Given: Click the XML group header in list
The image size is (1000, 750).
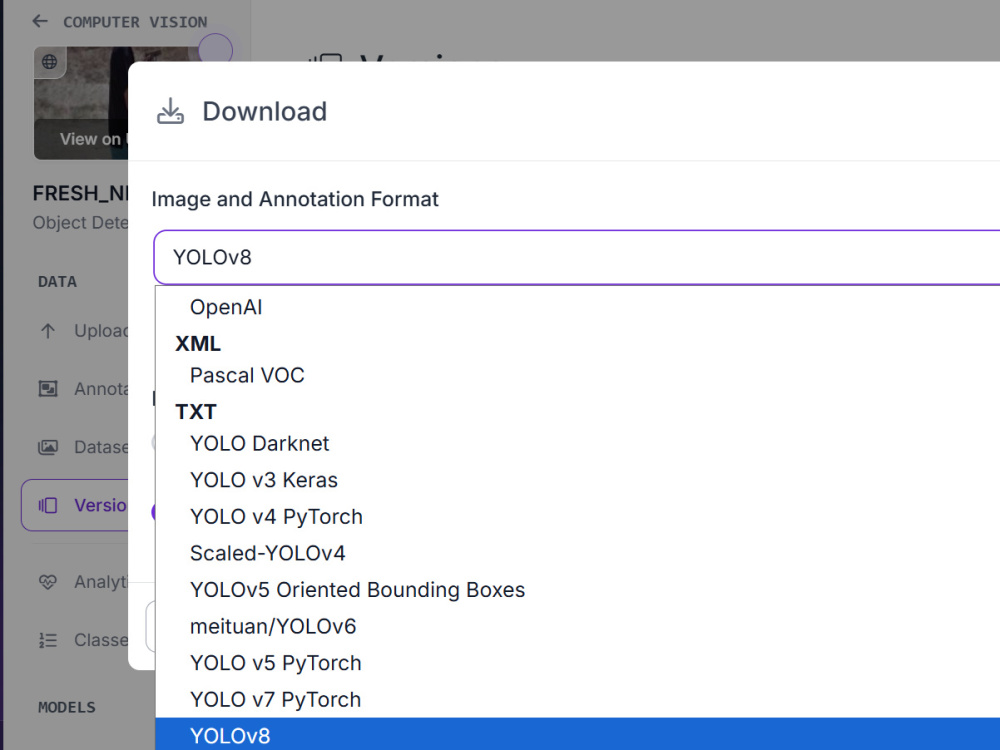Looking at the screenshot, I should 198,344.
